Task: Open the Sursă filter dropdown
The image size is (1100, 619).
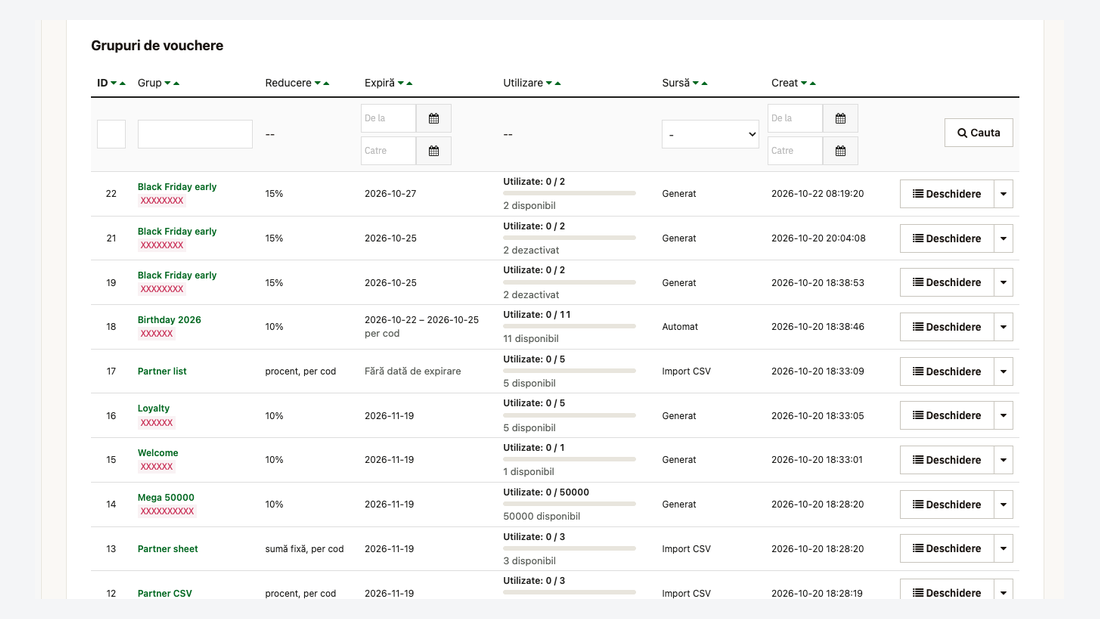Action: (711, 134)
